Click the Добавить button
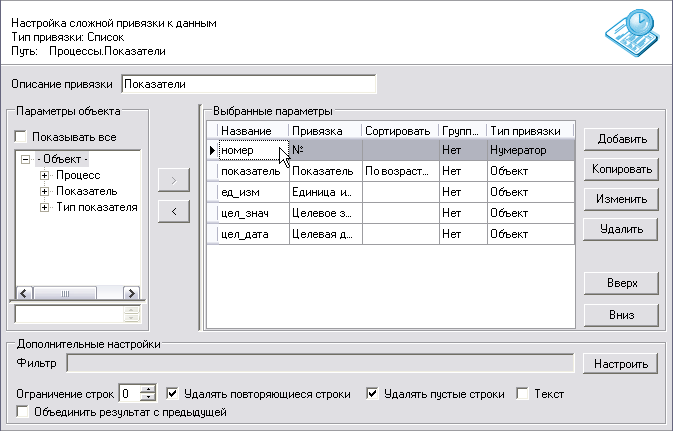 tap(621, 139)
